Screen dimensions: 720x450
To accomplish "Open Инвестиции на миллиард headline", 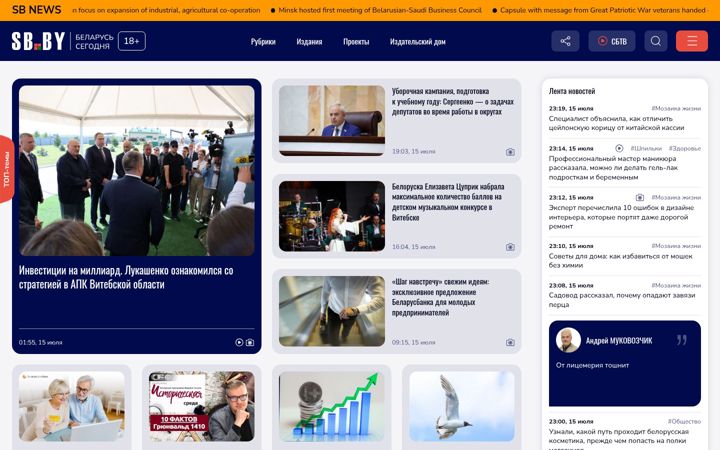I will pos(126,277).
